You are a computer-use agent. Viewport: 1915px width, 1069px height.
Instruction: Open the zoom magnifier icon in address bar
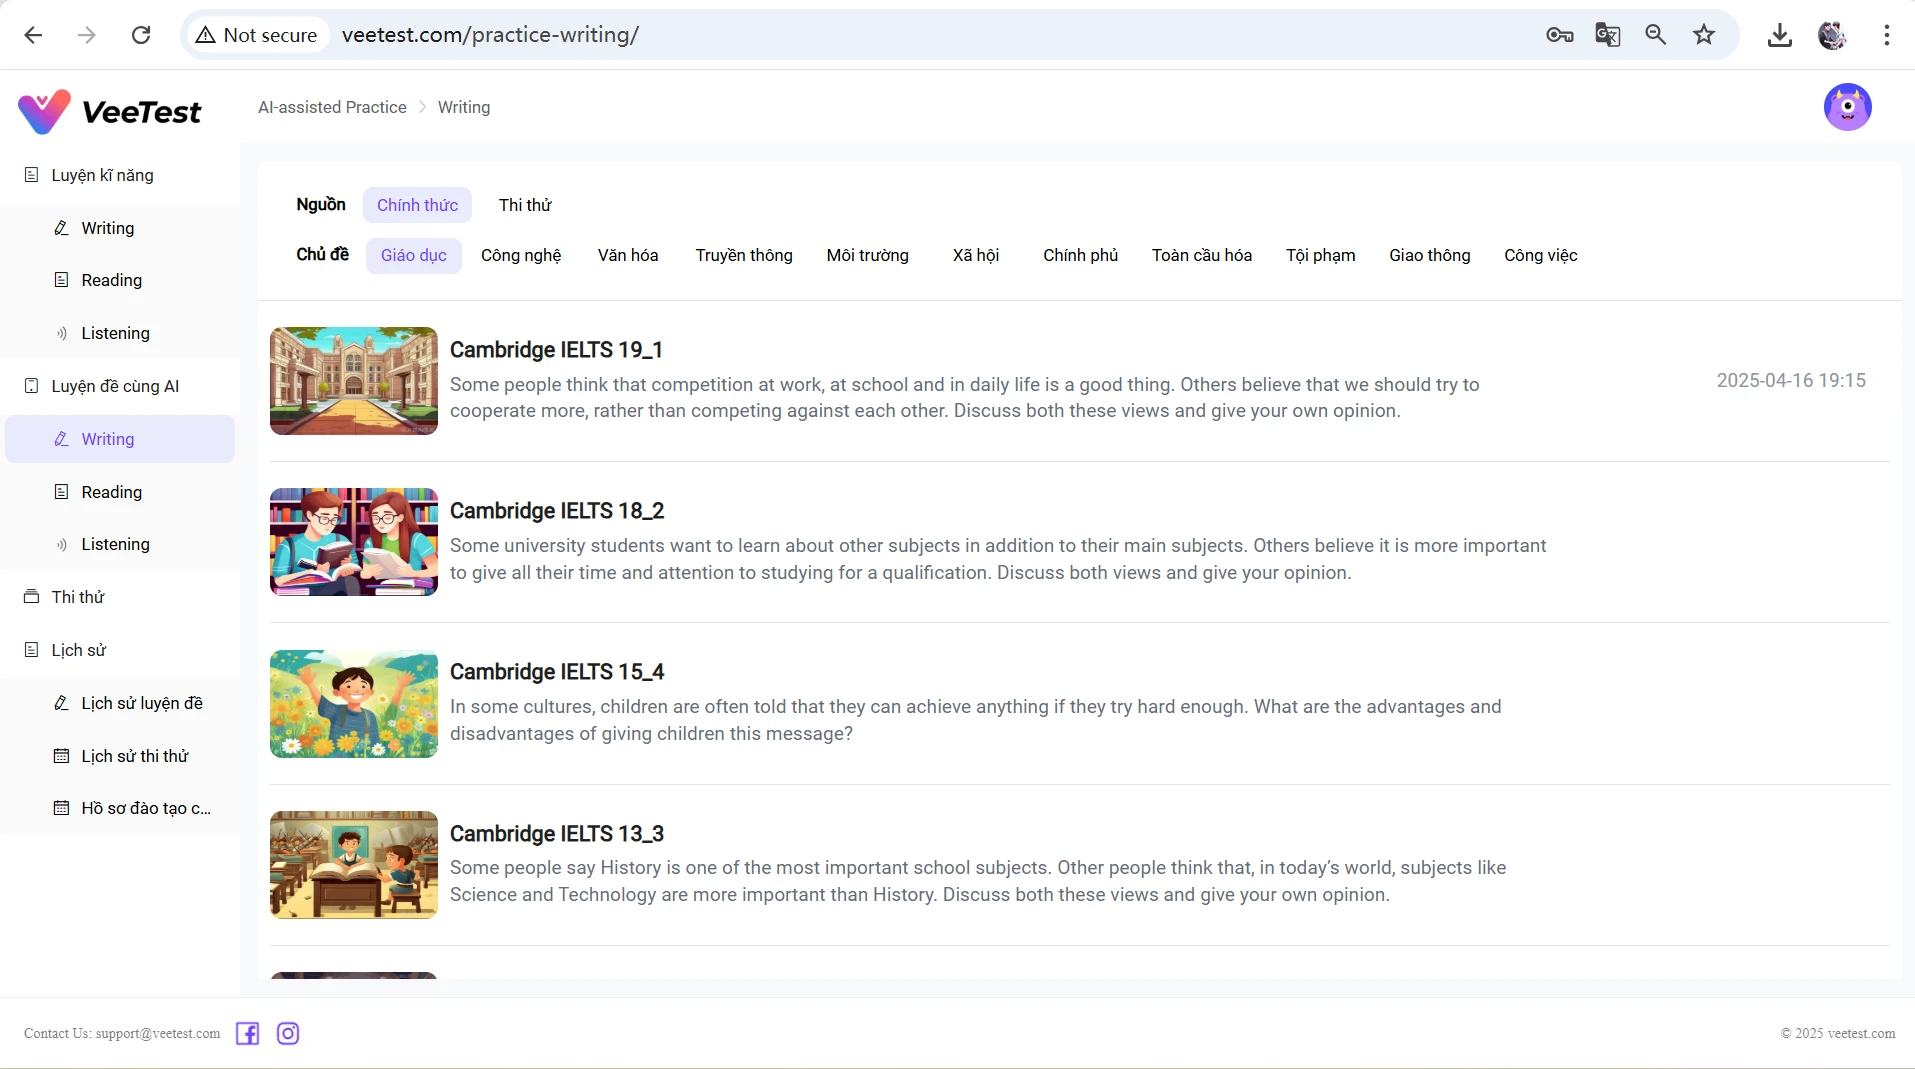coord(1656,35)
